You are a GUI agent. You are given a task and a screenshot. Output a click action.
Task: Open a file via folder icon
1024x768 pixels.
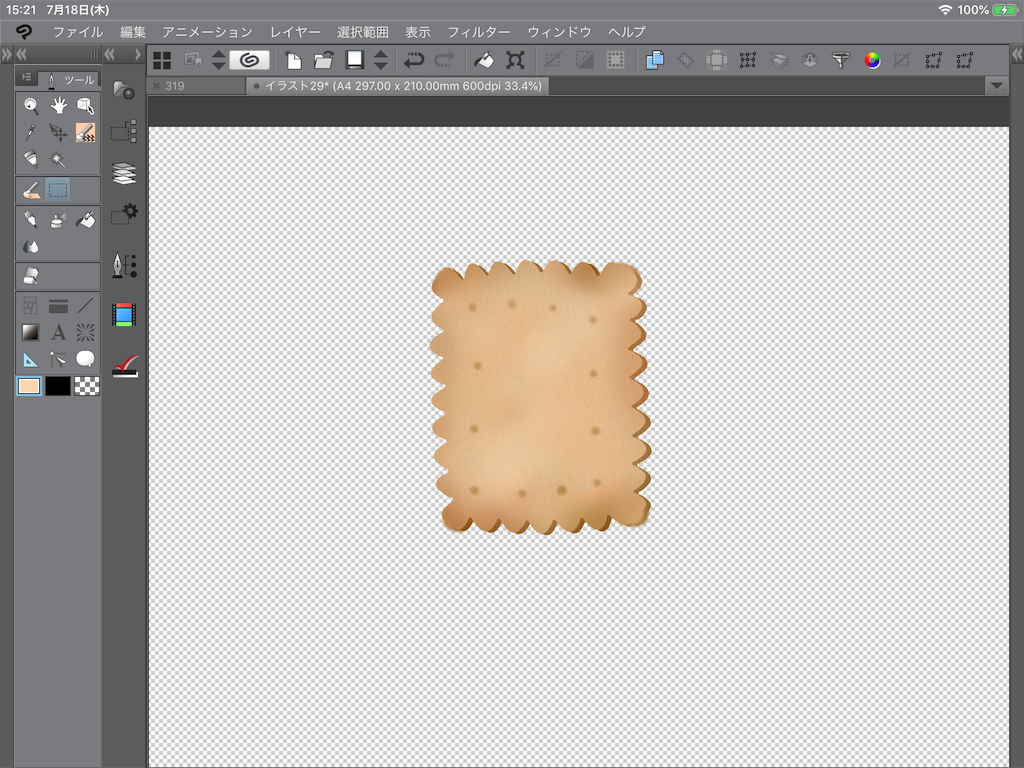coord(323,60)
